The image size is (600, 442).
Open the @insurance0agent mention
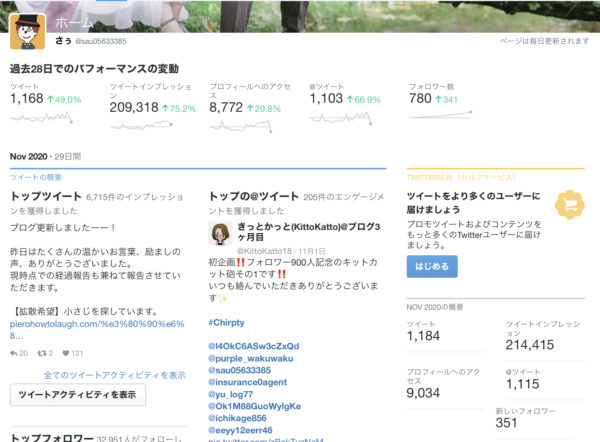coord(248,382)
